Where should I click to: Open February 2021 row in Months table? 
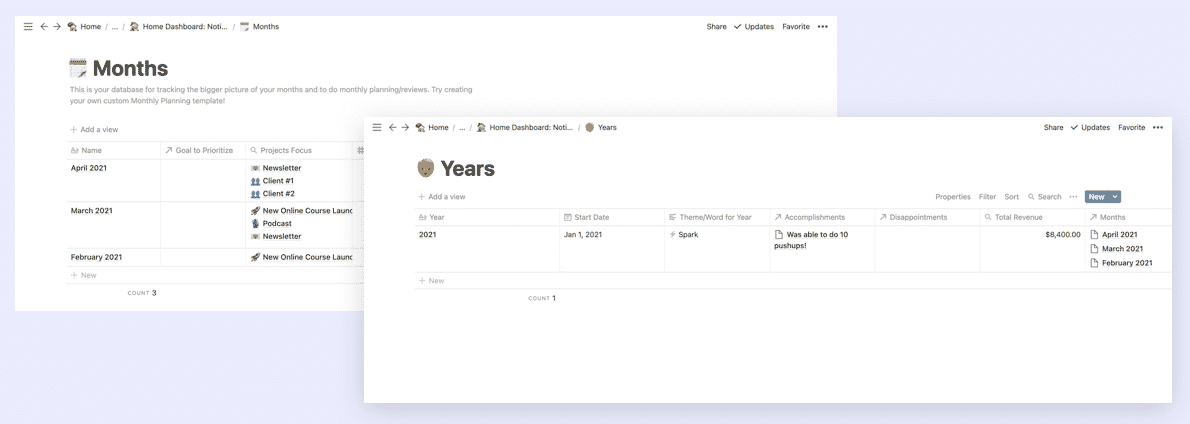96,257
